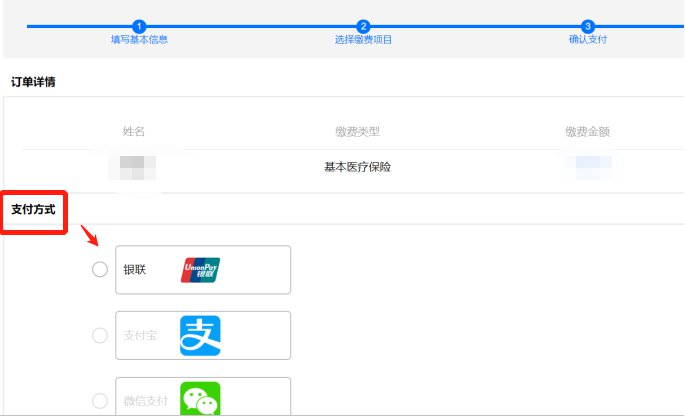Select the 基本医疗保险 table cell

point(357,167)
